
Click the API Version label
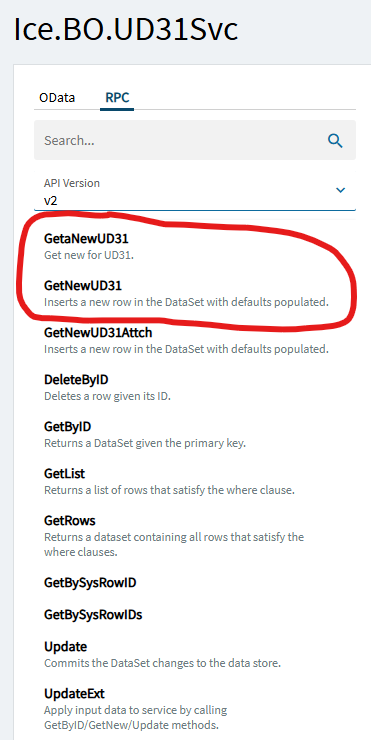72,183
